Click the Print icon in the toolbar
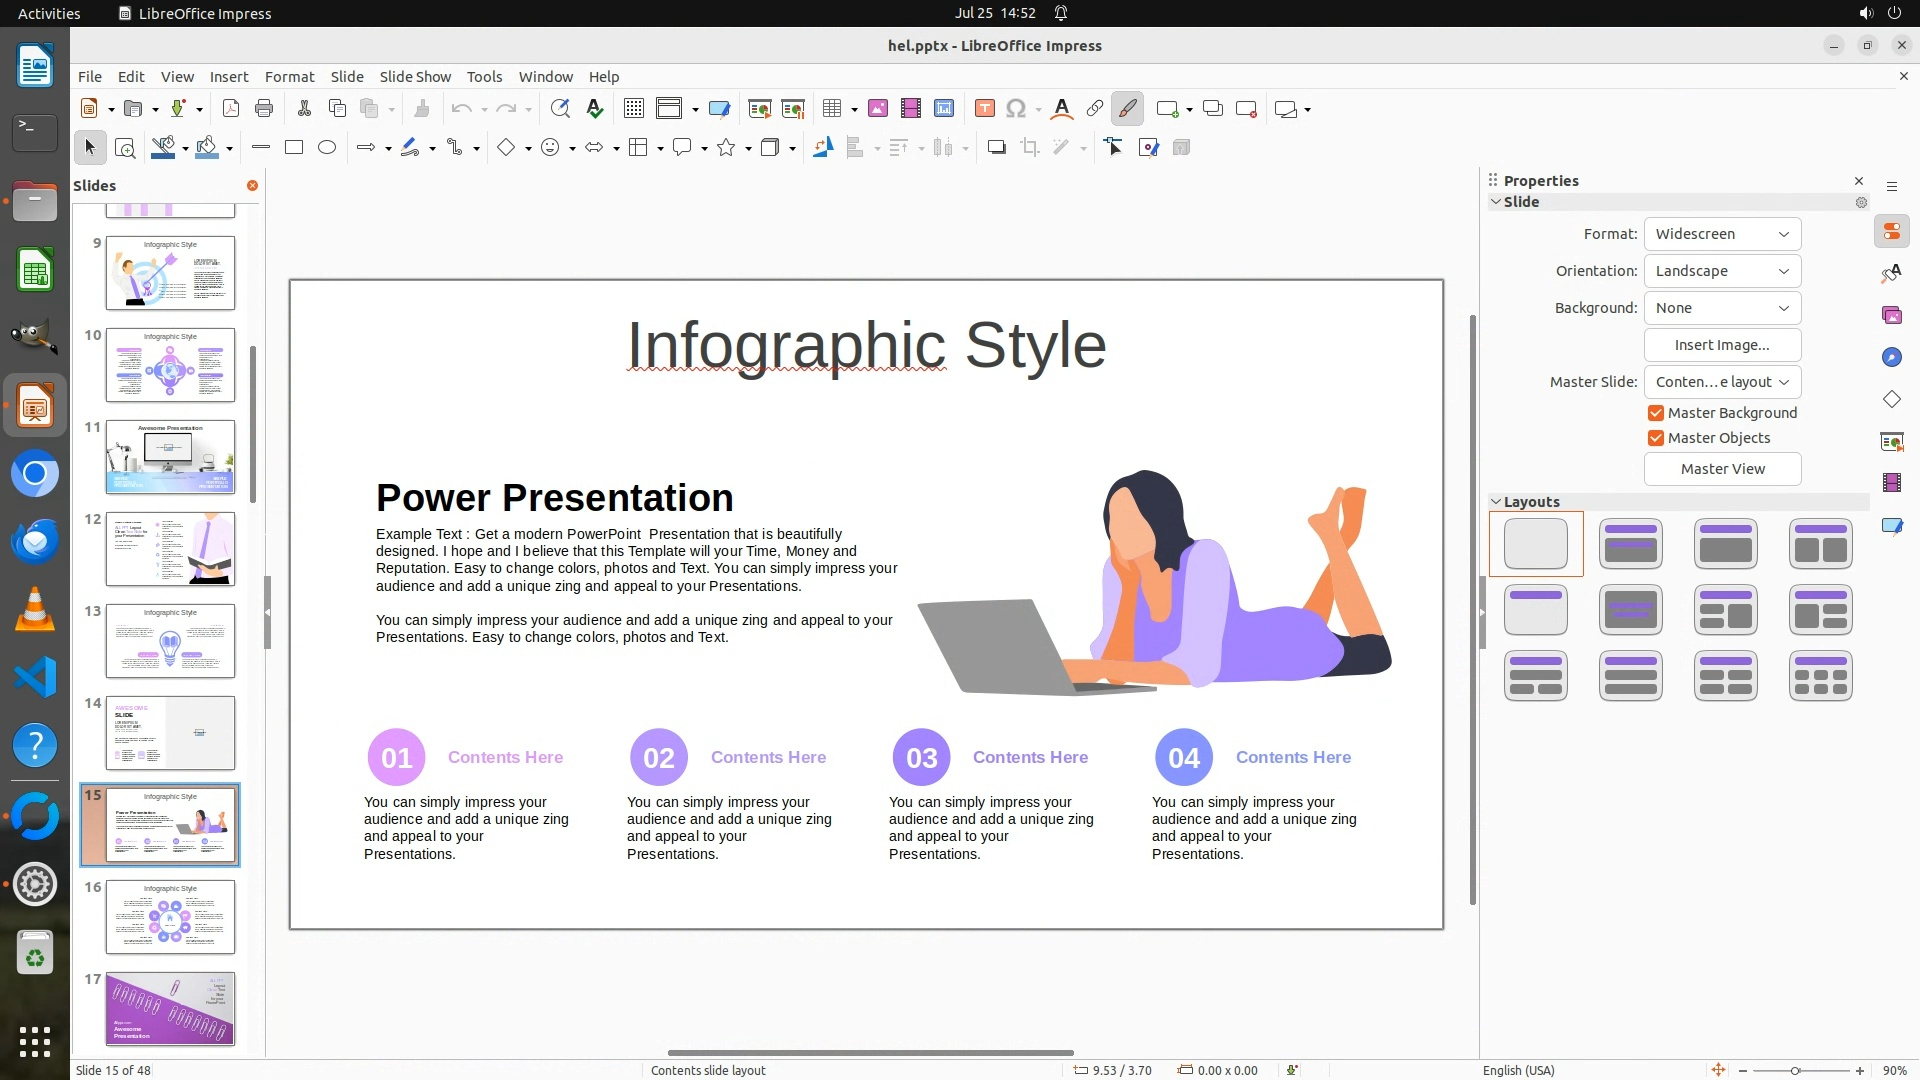This screenshot has height=1080, width=1920. tap(264, 109)
